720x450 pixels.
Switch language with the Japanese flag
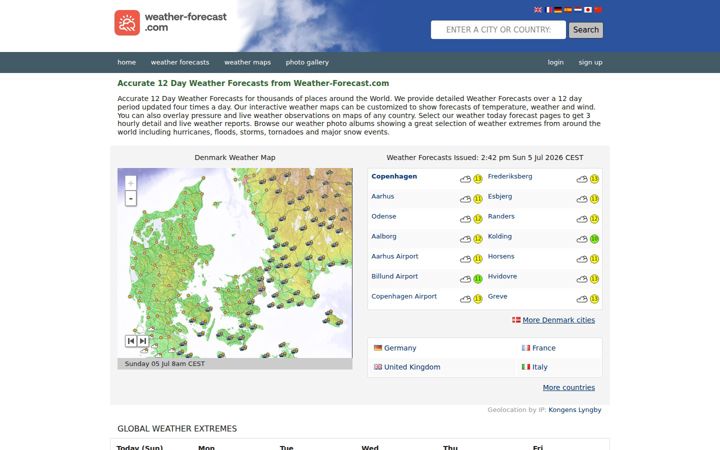tap(588, 10)
